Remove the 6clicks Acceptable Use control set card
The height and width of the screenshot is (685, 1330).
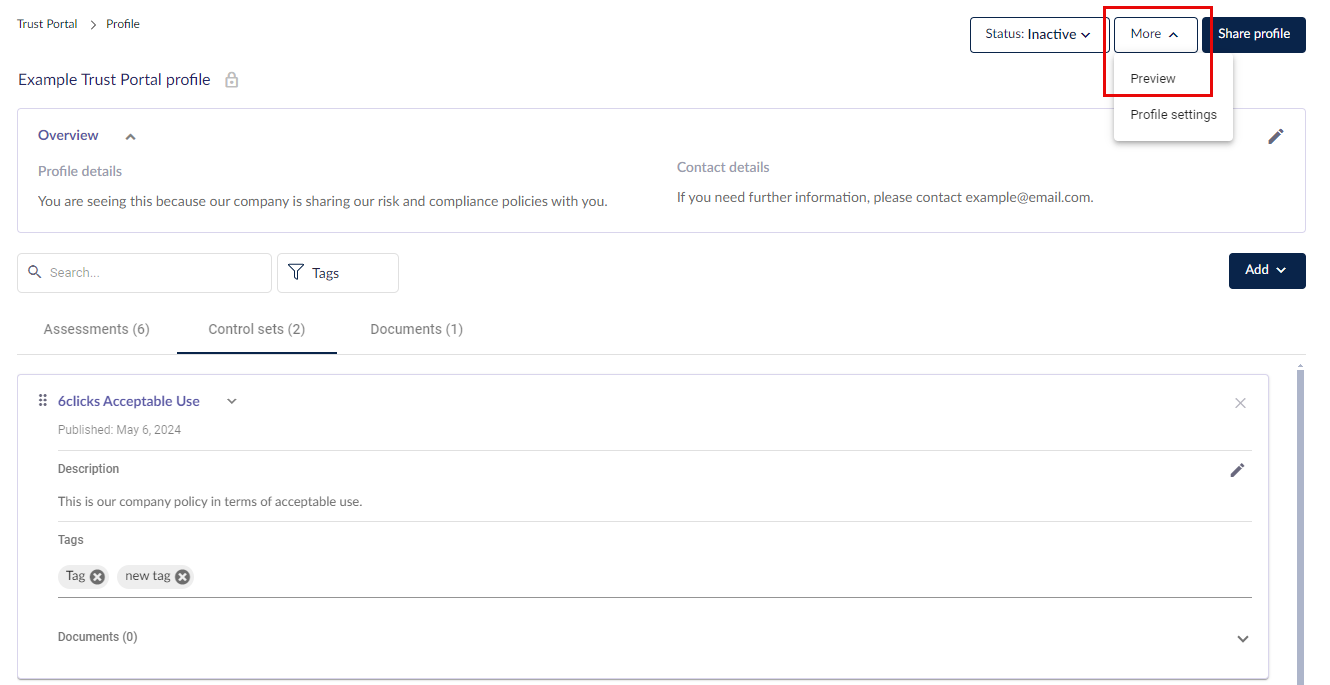1240,403
